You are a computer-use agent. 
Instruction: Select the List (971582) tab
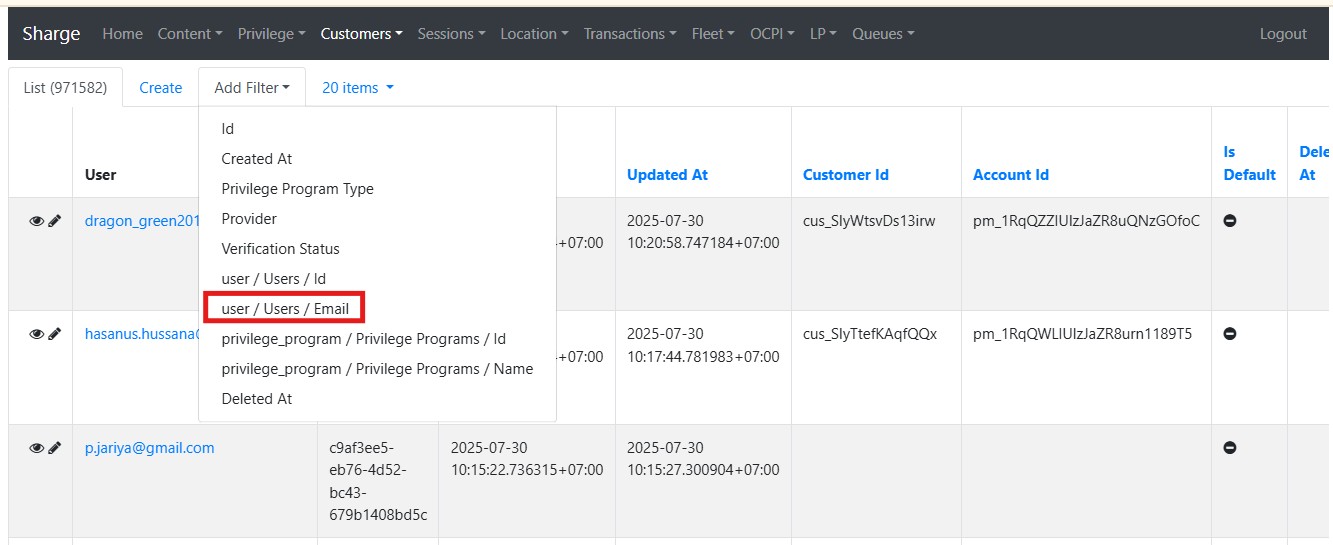65,88
